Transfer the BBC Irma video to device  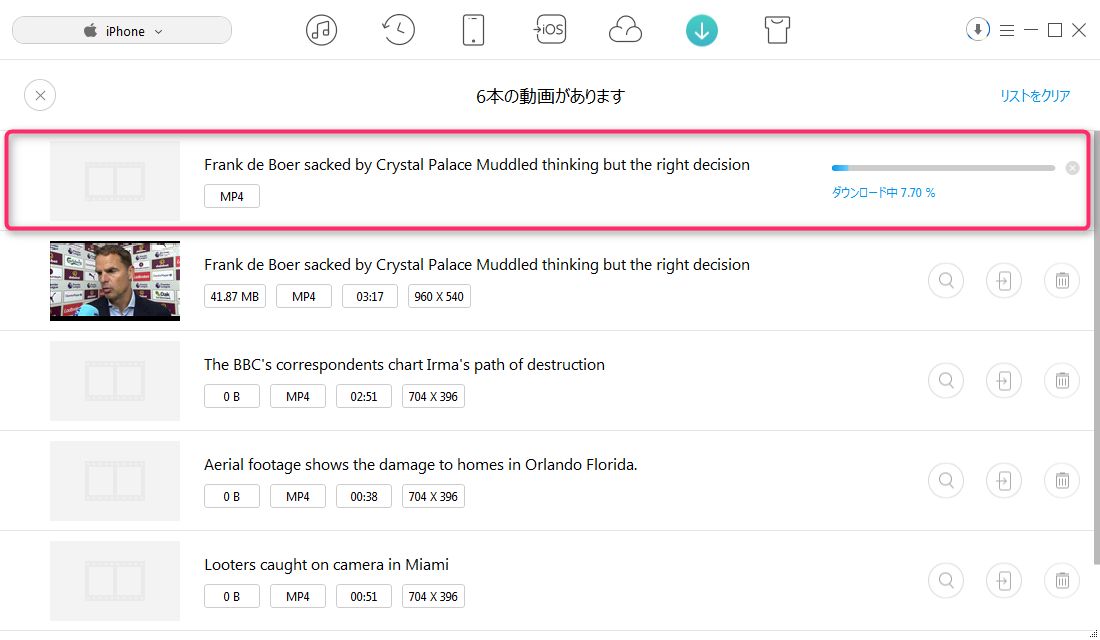coord(1004,381)
